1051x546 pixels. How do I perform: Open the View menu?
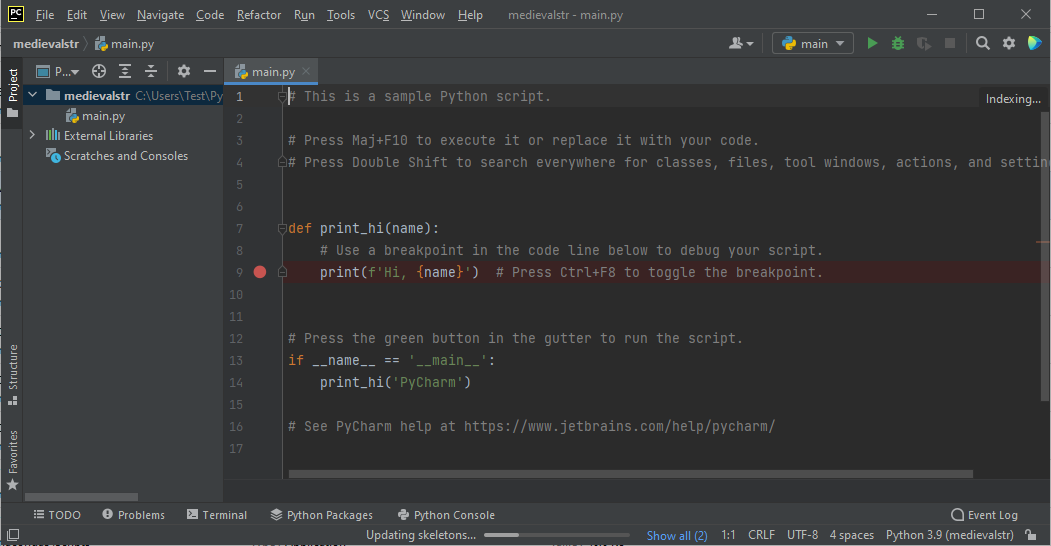click(x=112, y=15)
